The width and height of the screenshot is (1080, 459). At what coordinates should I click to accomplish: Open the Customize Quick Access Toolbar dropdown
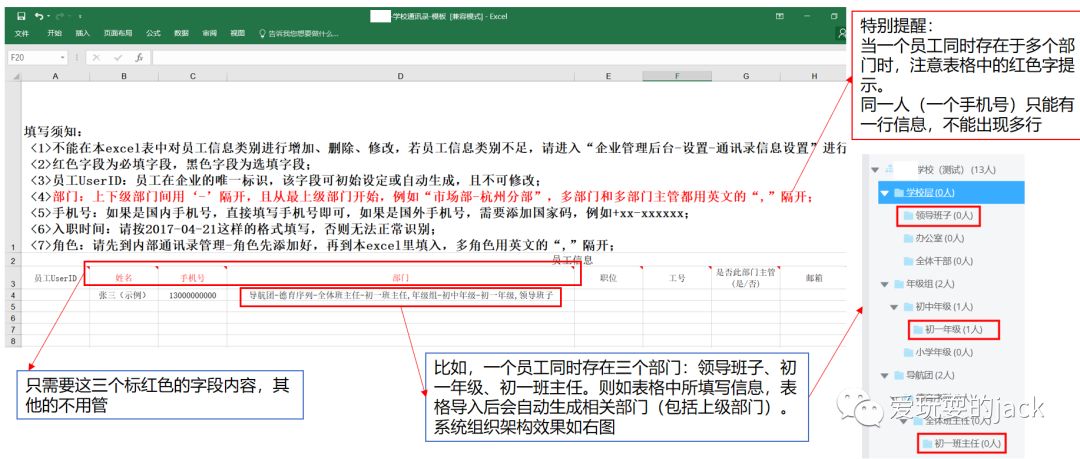pyautogui.click(x=80, y=16)
